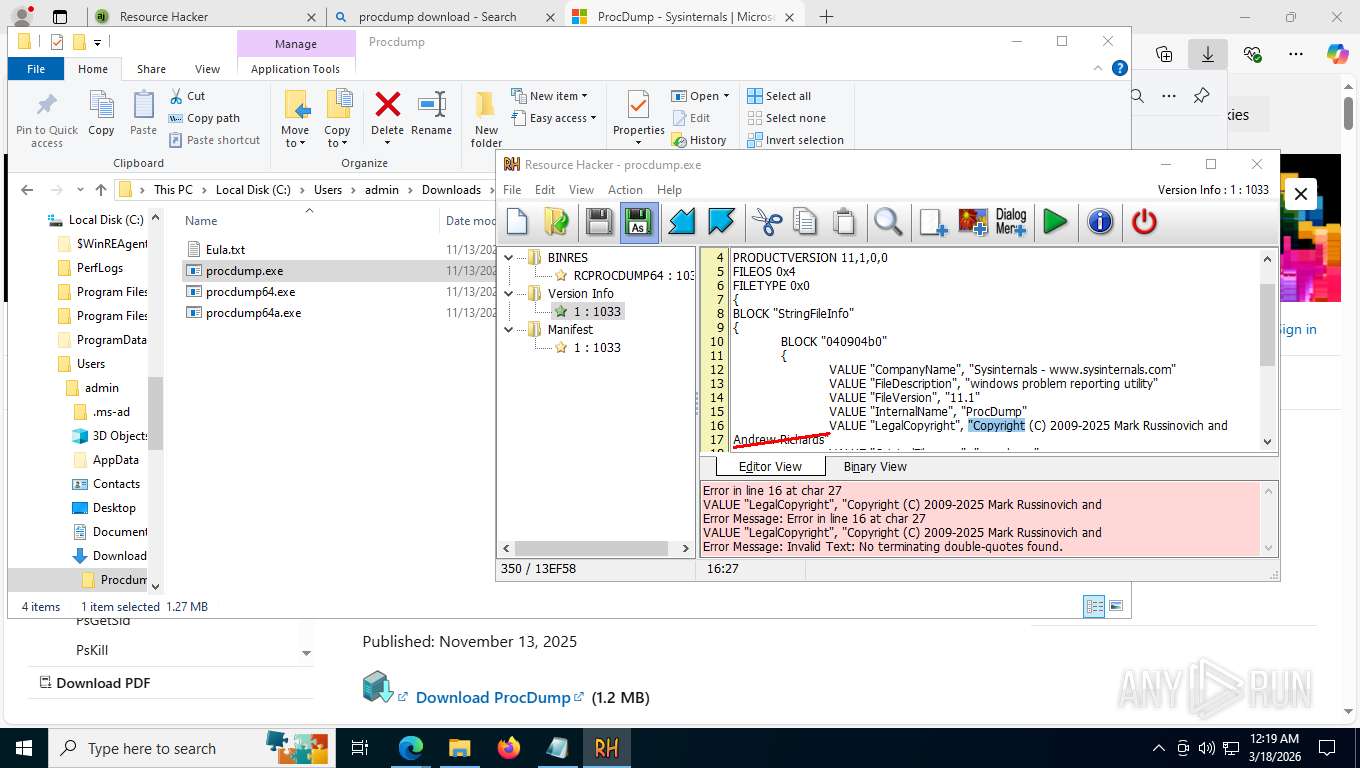Click Select all in Explorer ribbon

coord(780,96)
